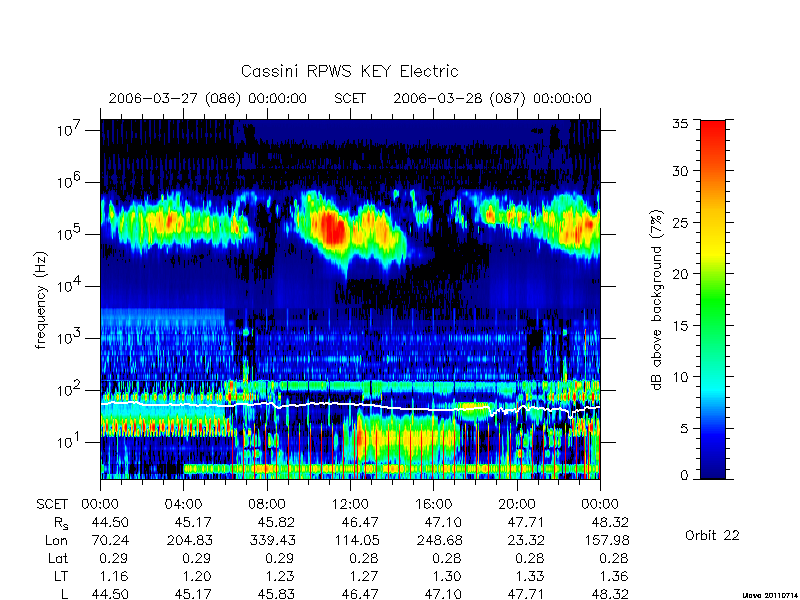Click the Lon value 114.05
This screenshot has height=600, width=800.
[x=357, y=540]
